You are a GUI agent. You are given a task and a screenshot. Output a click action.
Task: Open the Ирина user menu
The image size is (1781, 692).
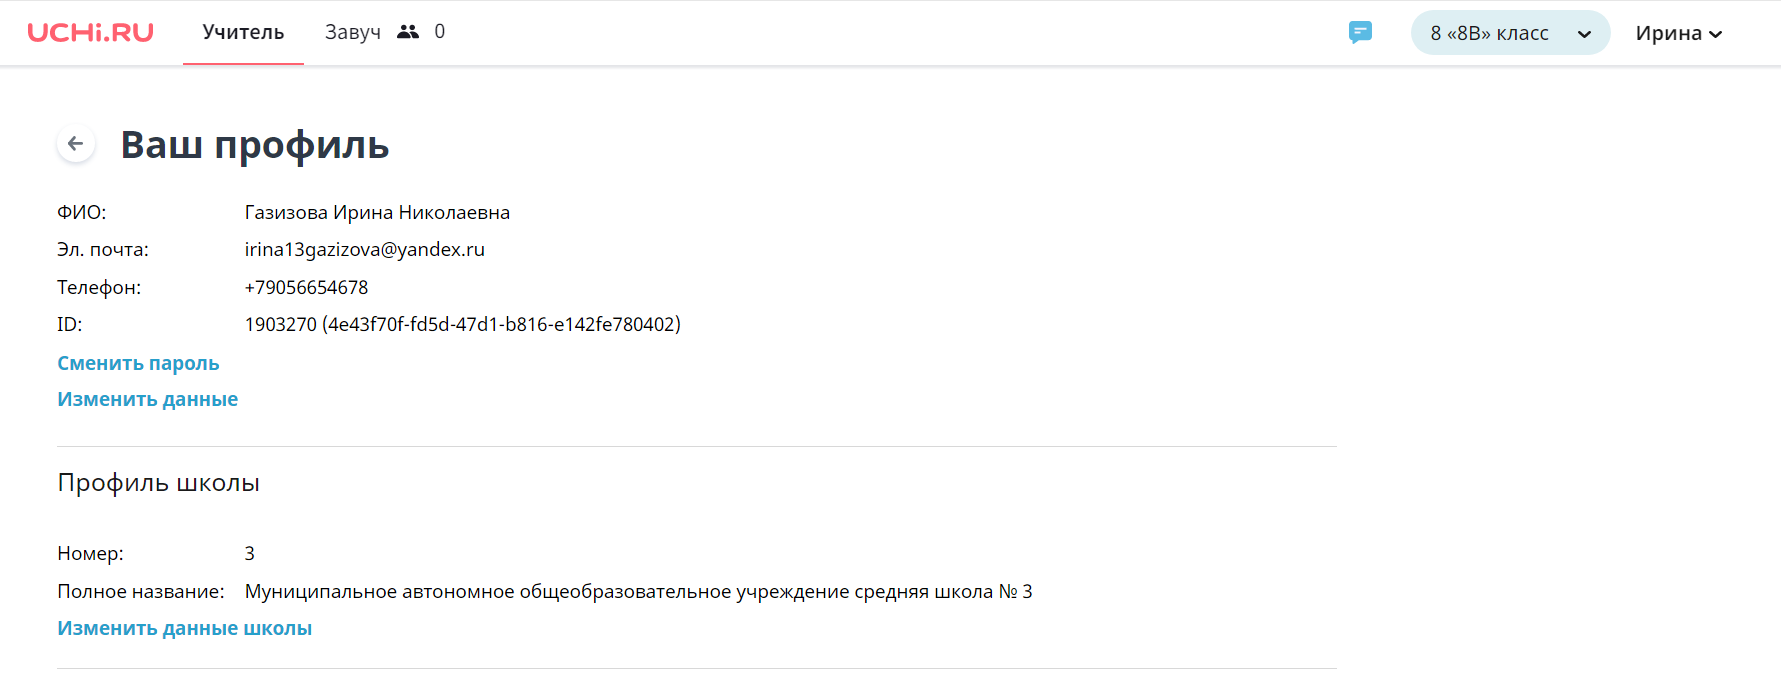point(1679,33)
